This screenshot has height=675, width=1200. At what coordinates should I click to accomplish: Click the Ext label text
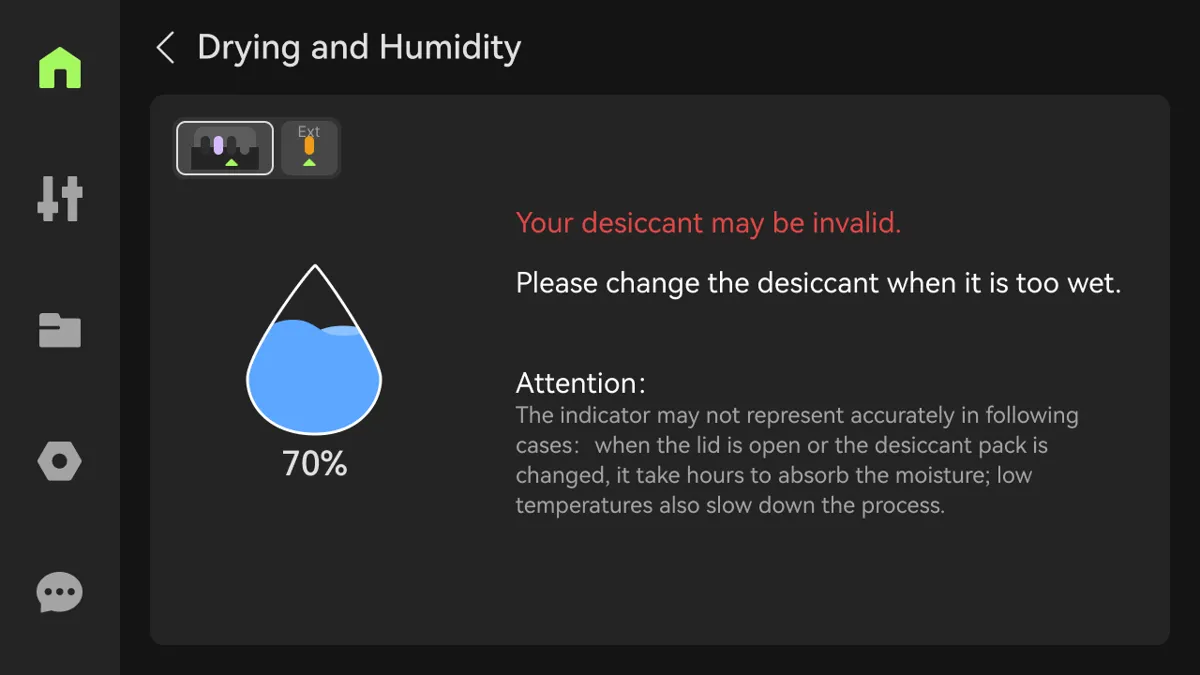click(309, 131)
